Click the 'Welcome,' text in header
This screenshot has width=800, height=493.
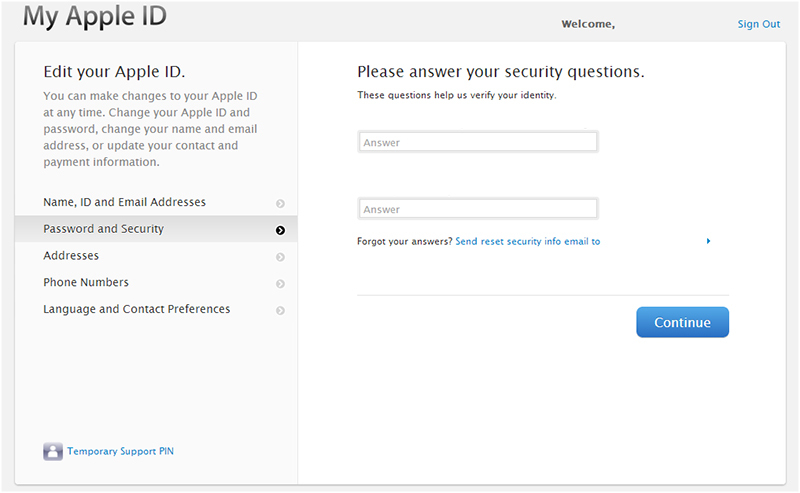click(x=588, y=24)
